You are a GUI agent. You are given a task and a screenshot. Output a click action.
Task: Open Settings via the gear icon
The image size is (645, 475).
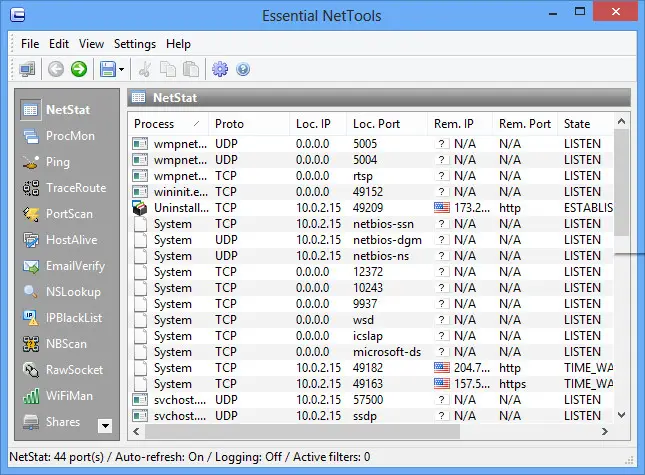click(x=220, y=69)
